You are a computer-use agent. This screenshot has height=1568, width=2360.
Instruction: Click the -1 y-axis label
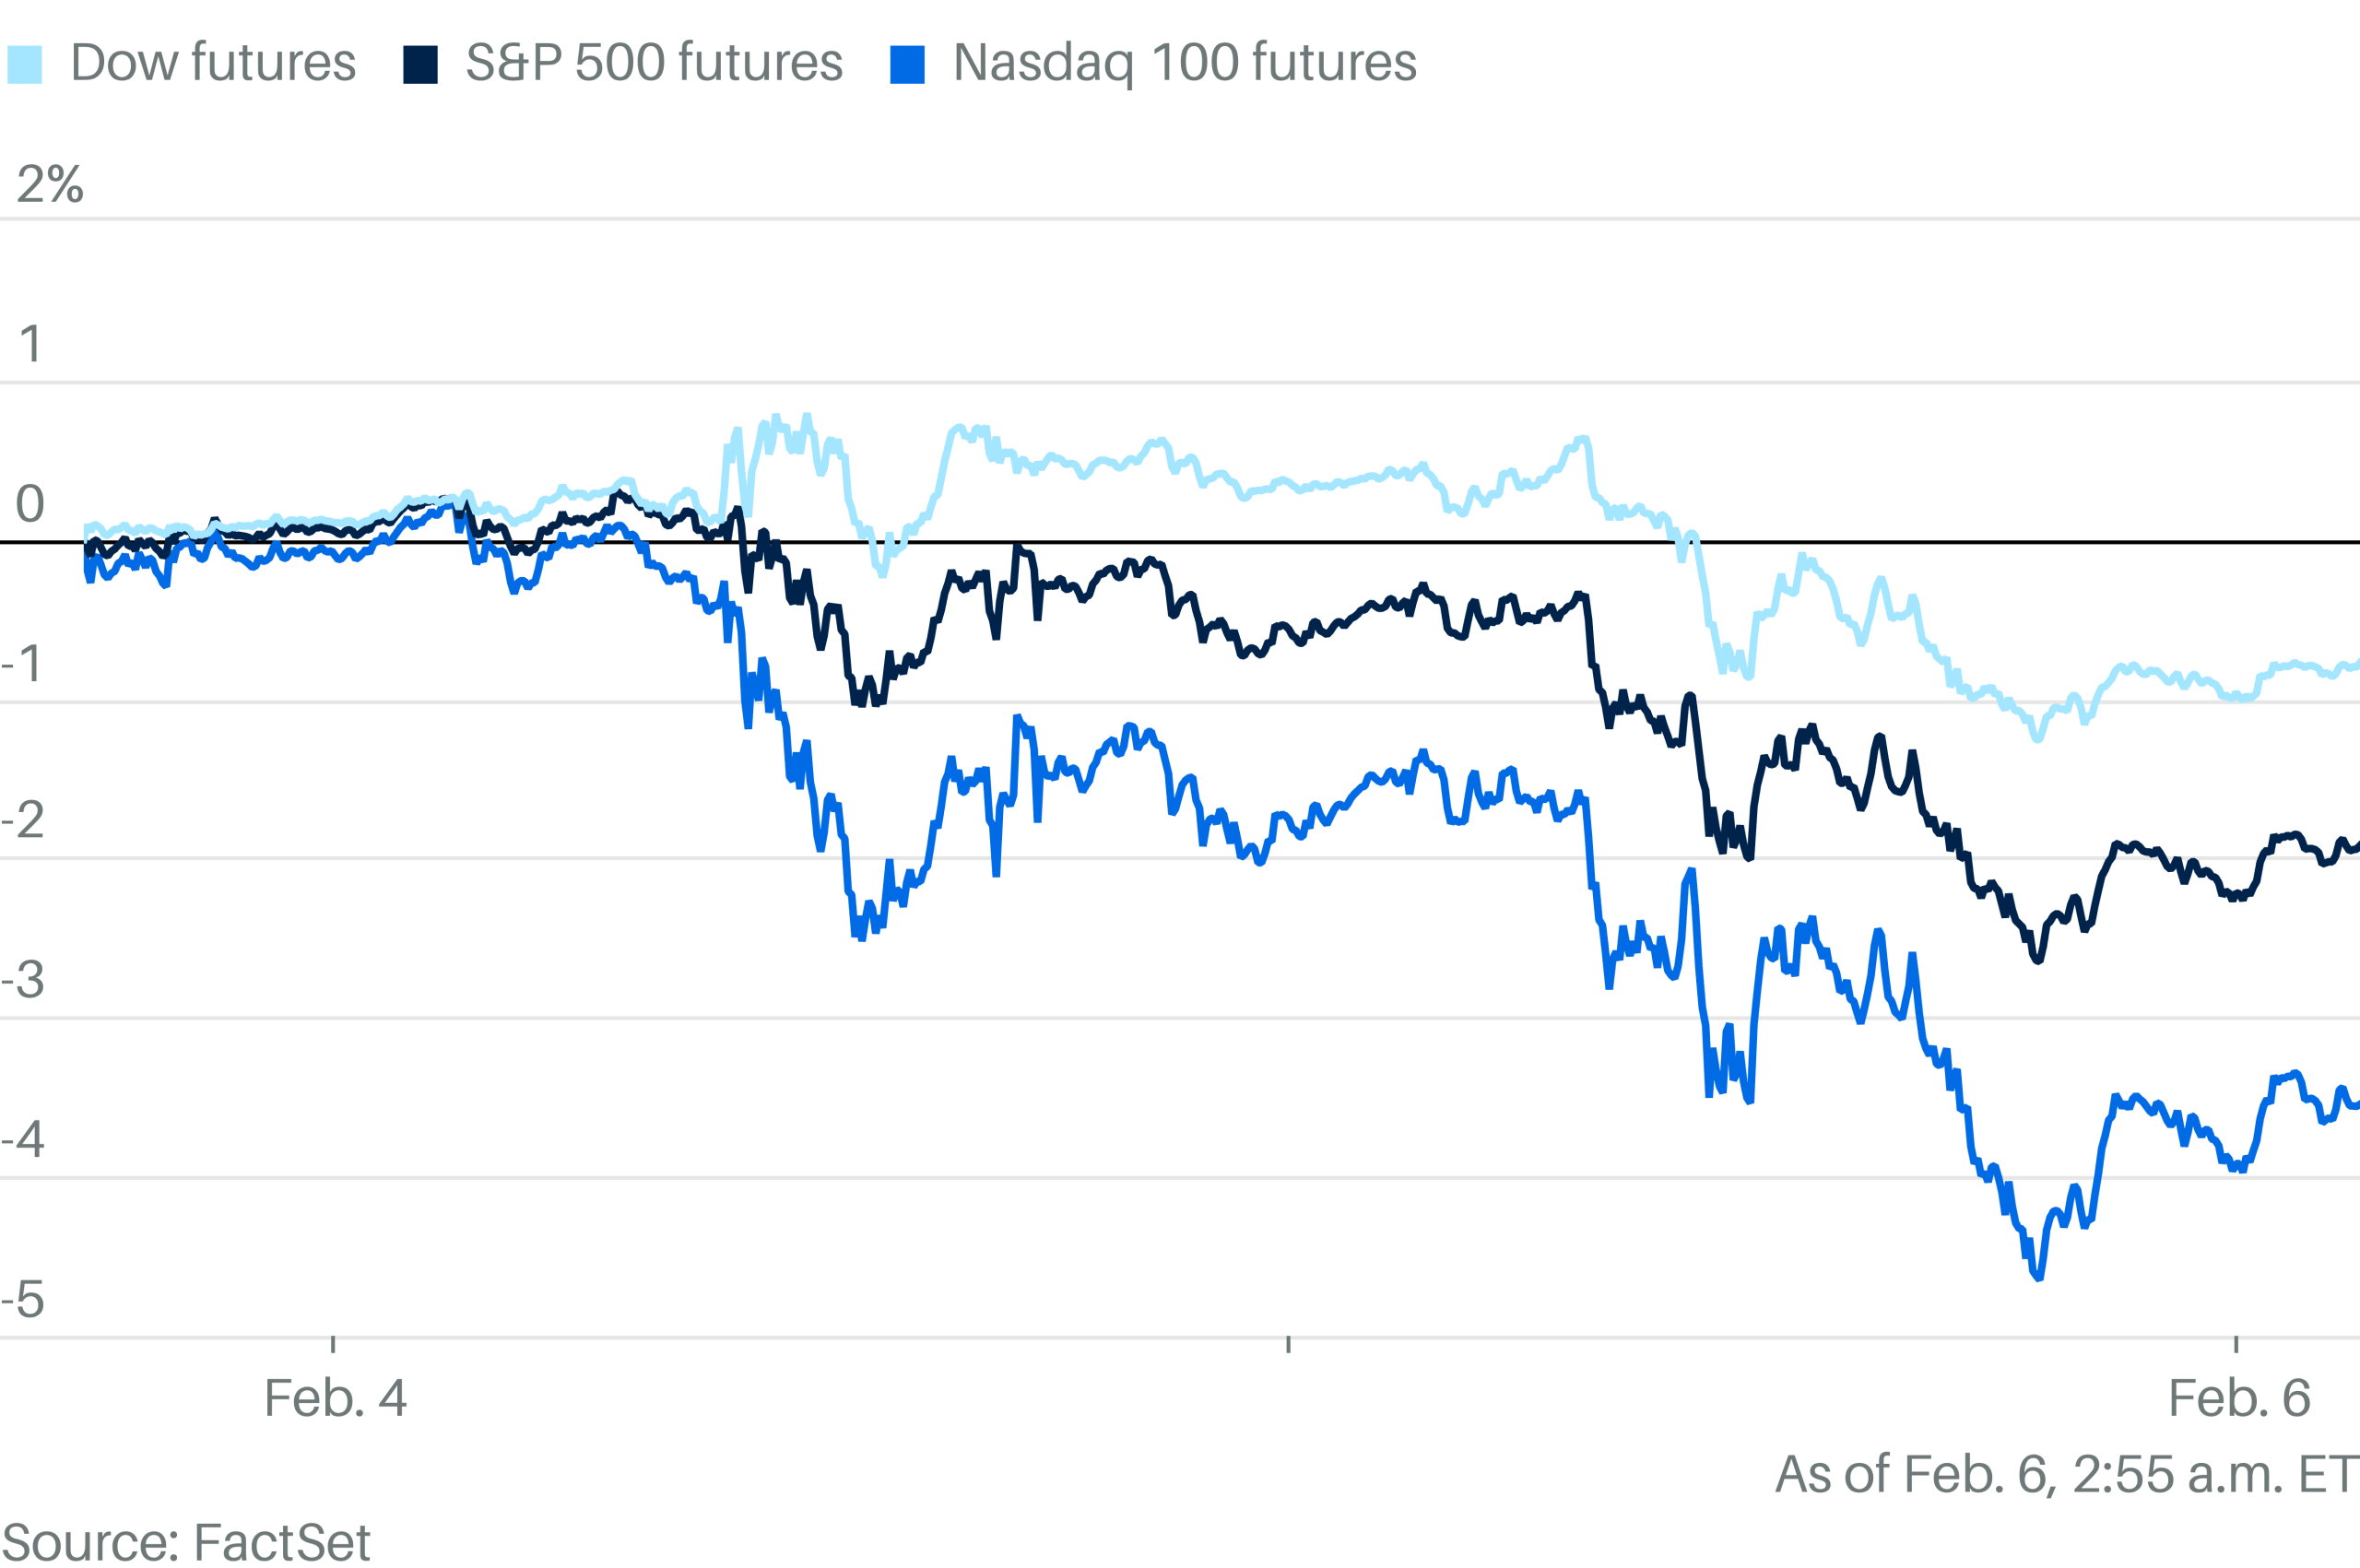[x=22, y=663]
